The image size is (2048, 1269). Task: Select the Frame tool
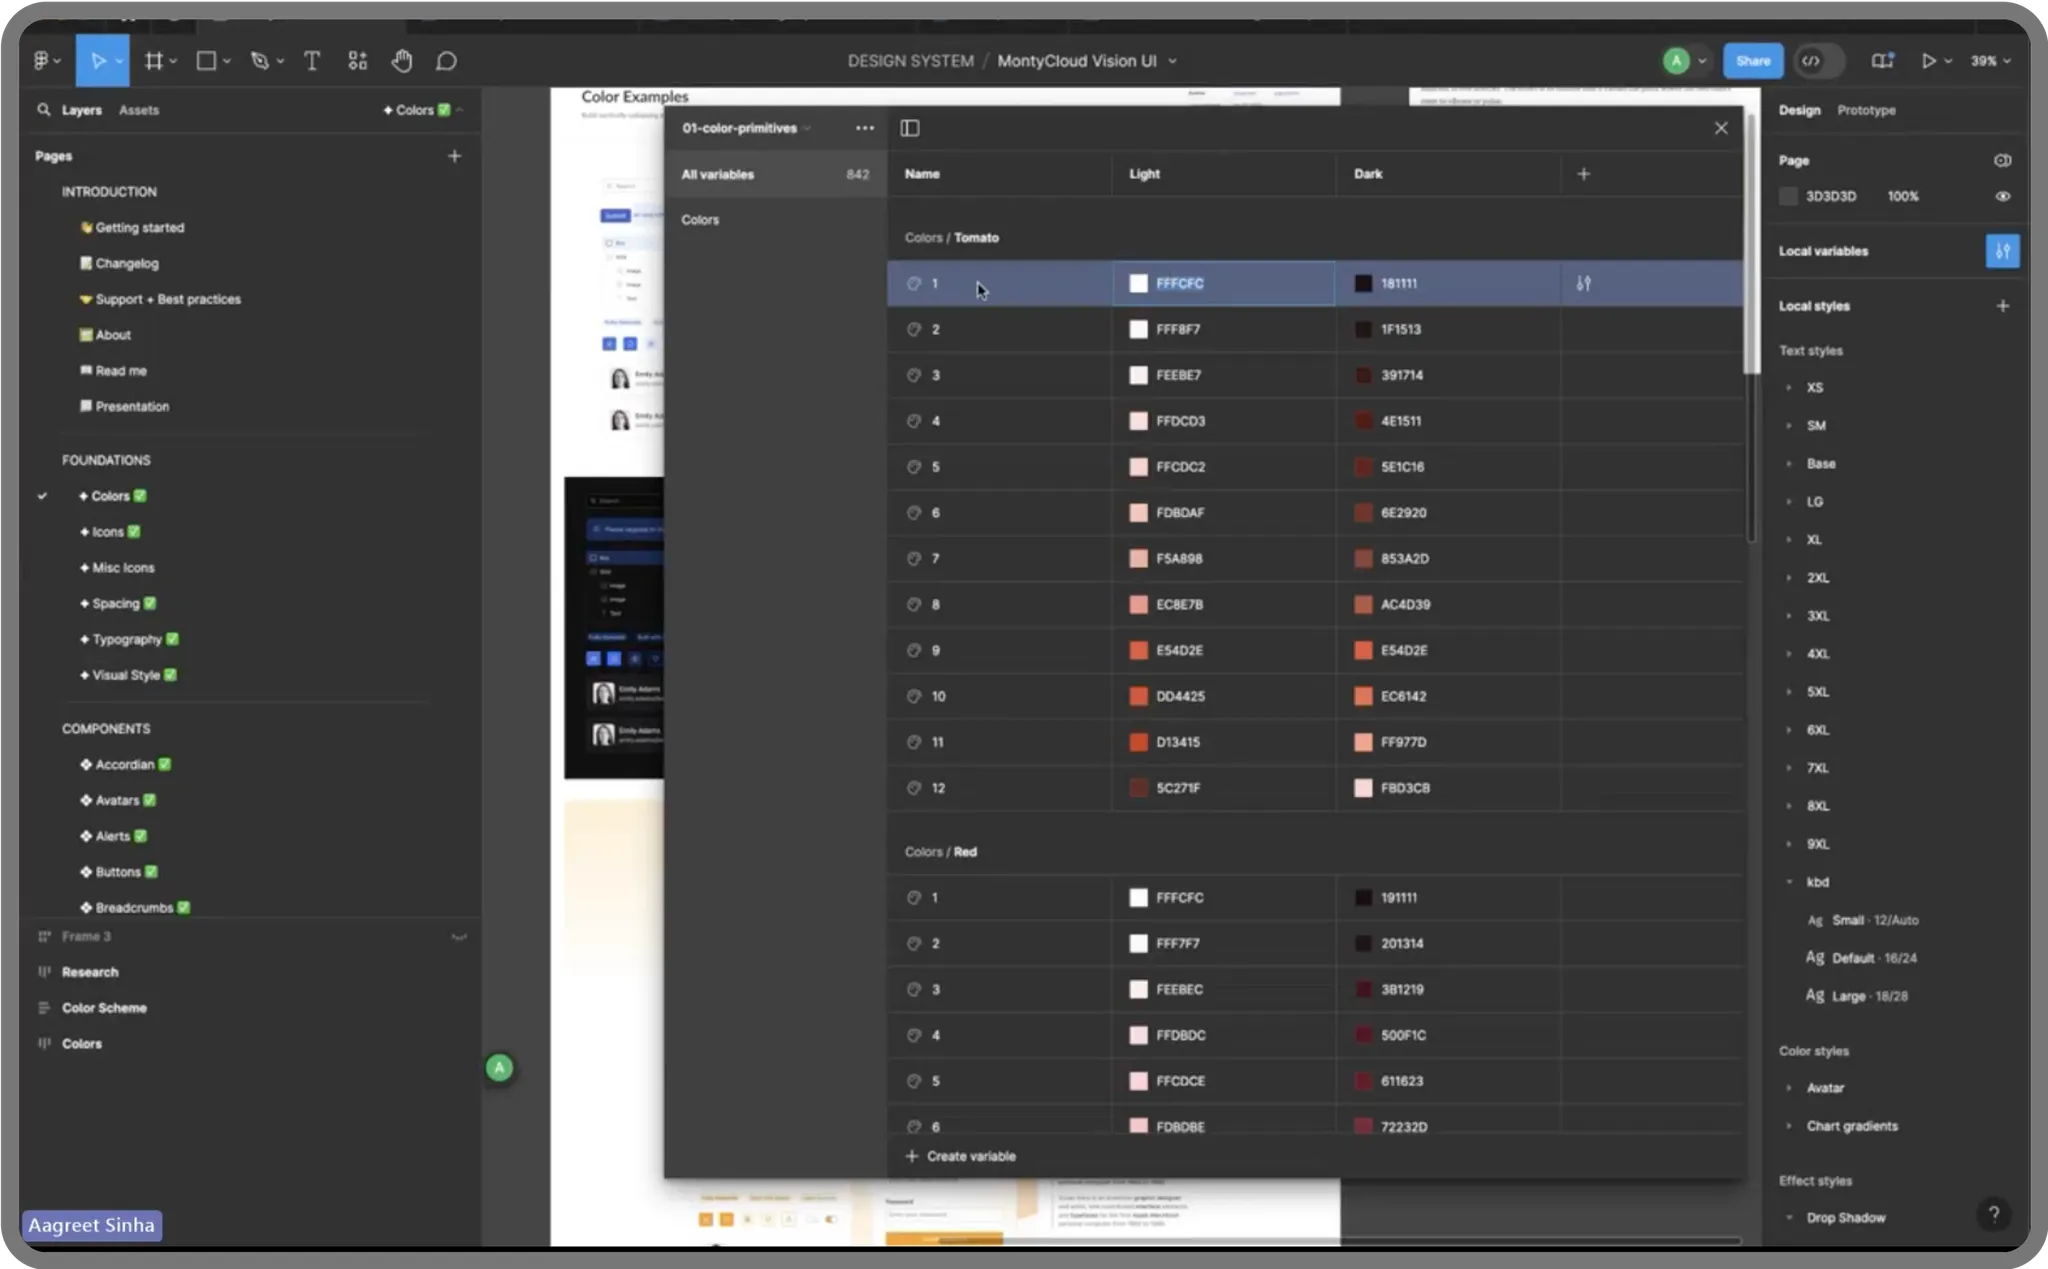[x=152, y=60]
